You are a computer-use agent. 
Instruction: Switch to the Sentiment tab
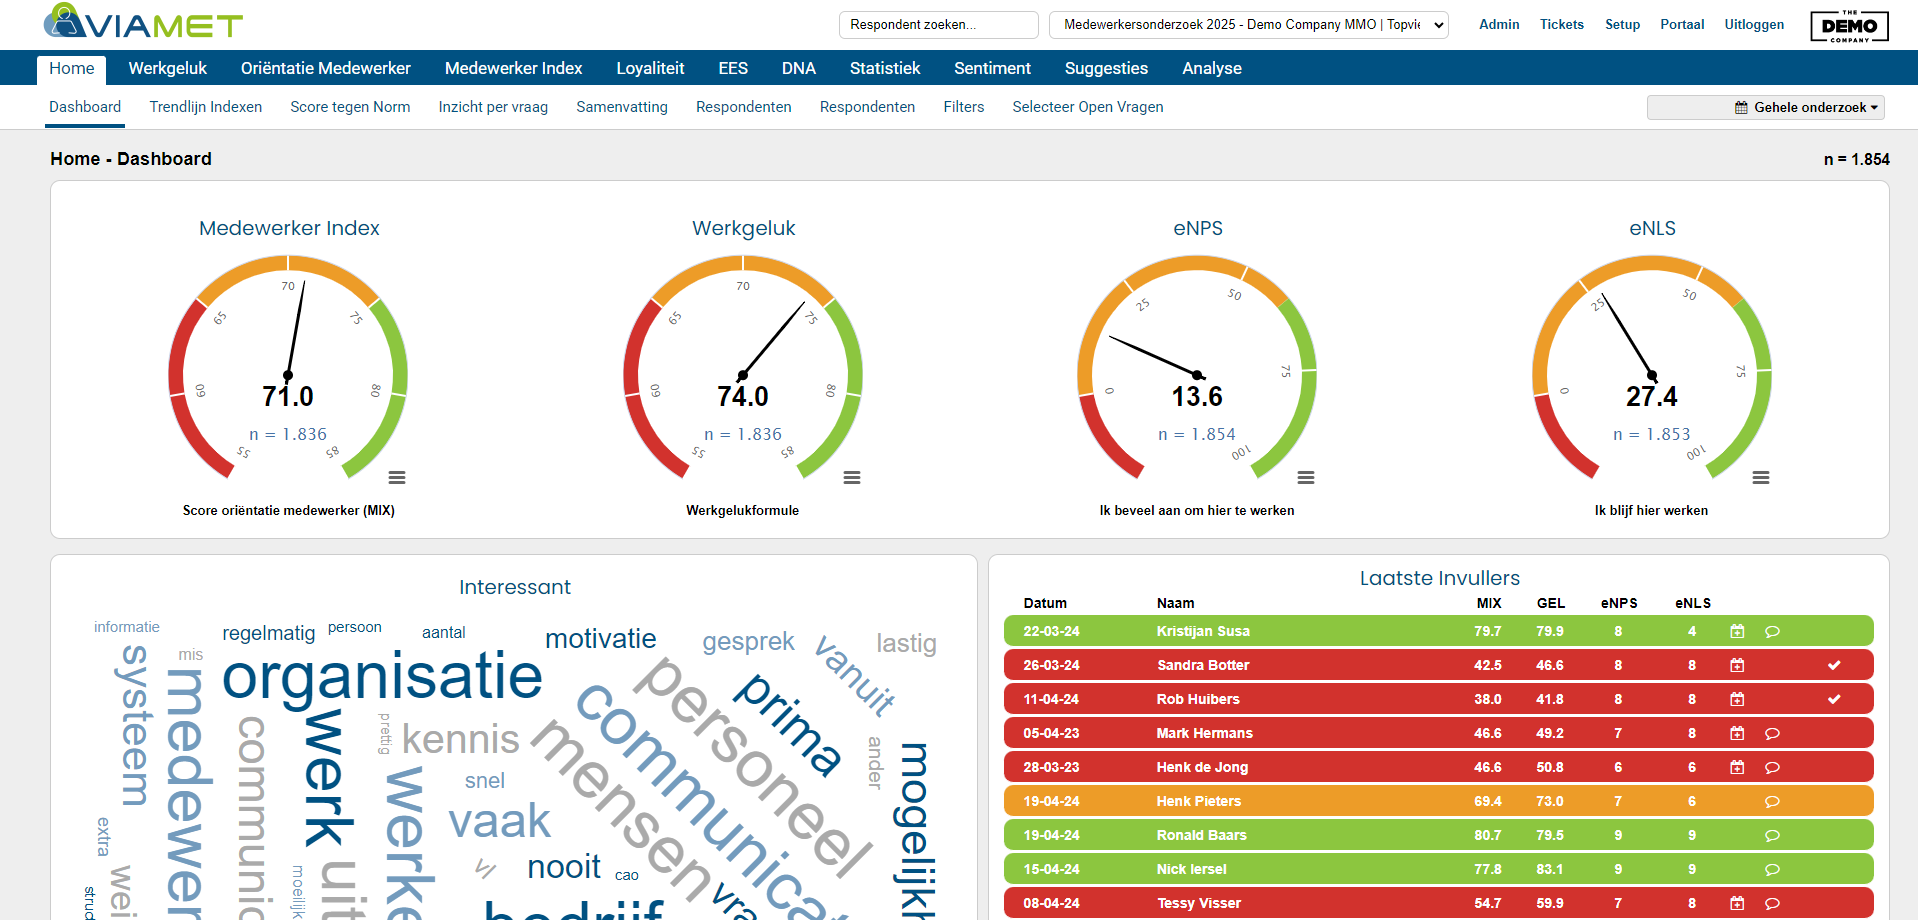pos(992,68)
